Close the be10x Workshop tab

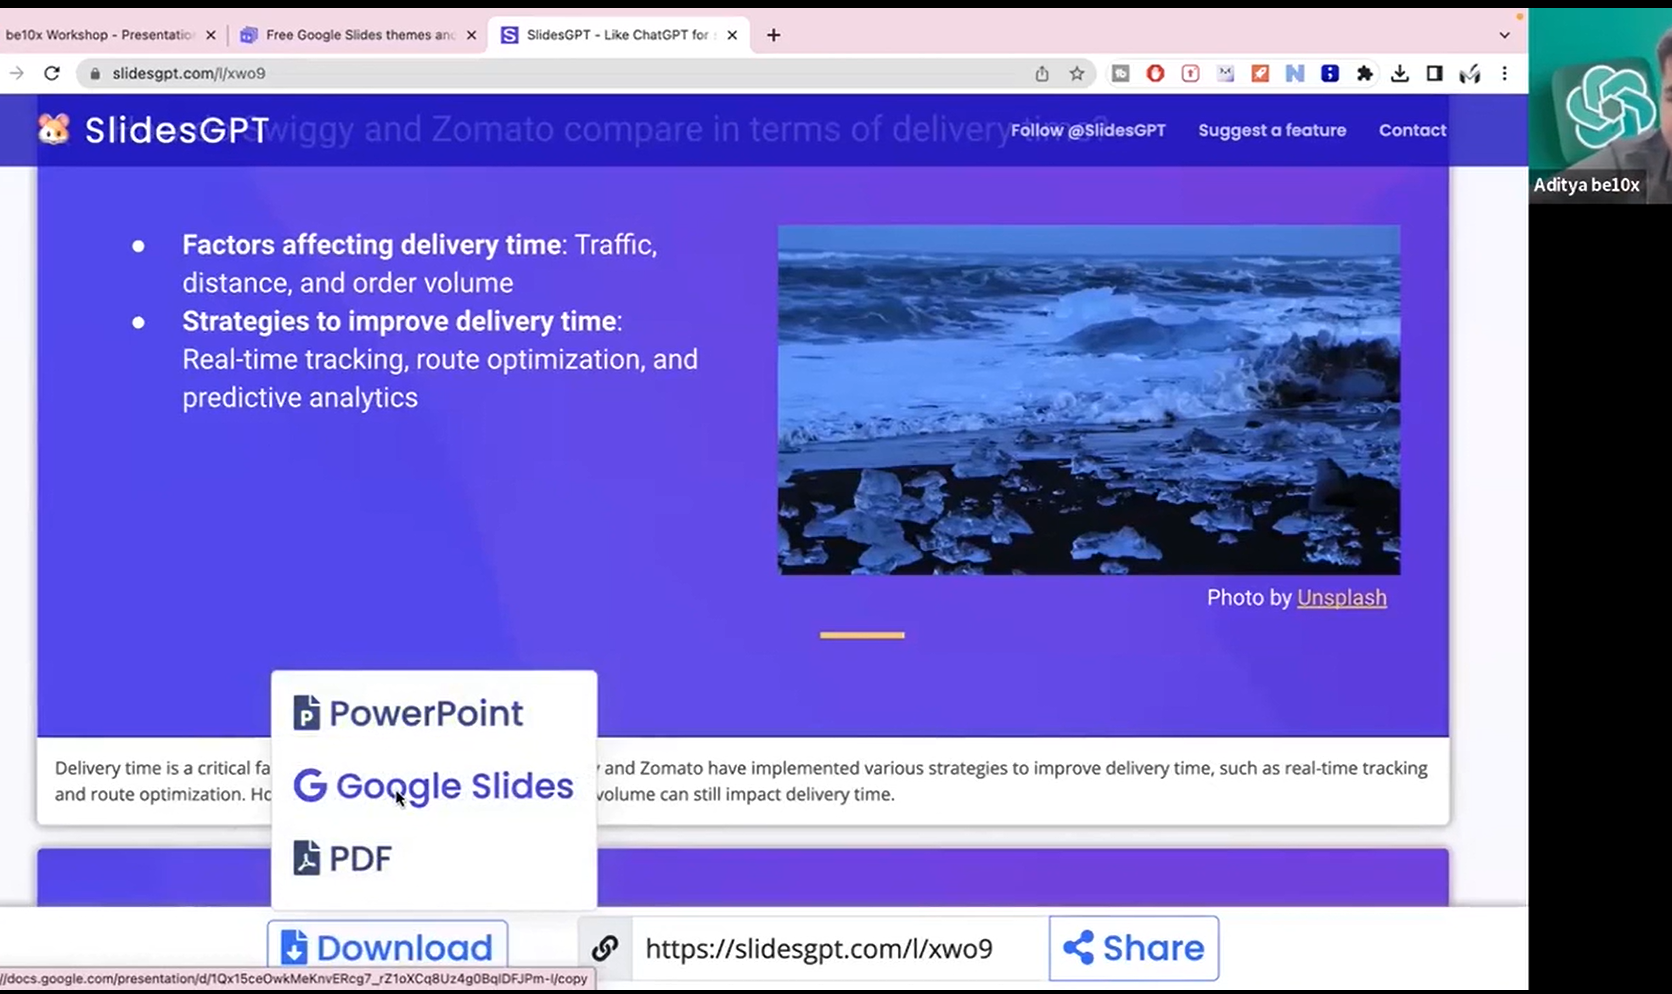pyautogui.click(x=210, y=35)
